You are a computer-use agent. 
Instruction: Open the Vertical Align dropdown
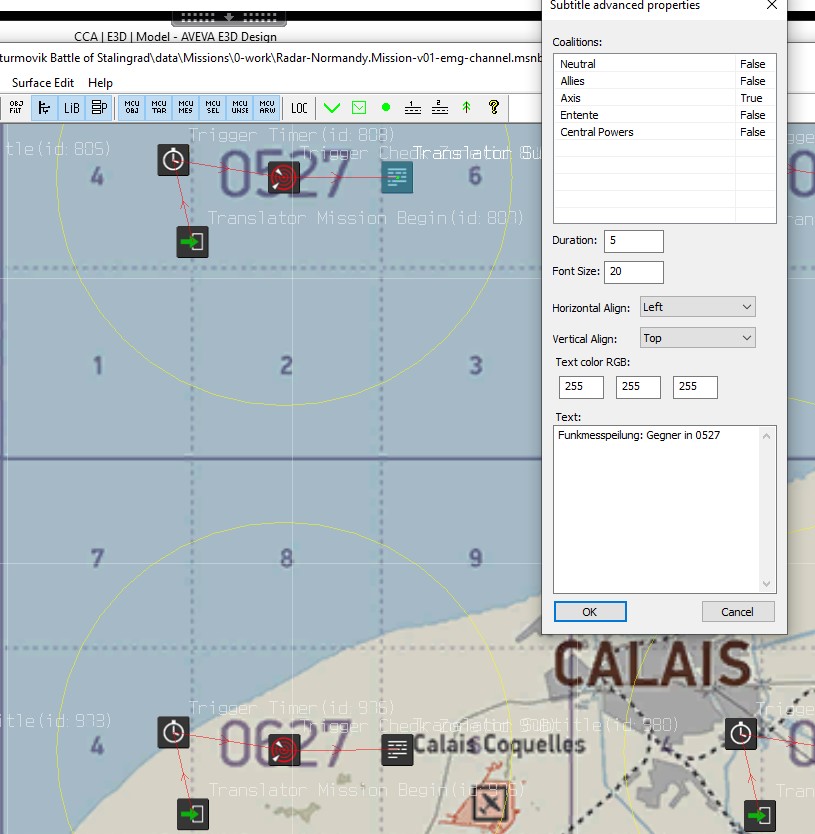pos(697,338)
